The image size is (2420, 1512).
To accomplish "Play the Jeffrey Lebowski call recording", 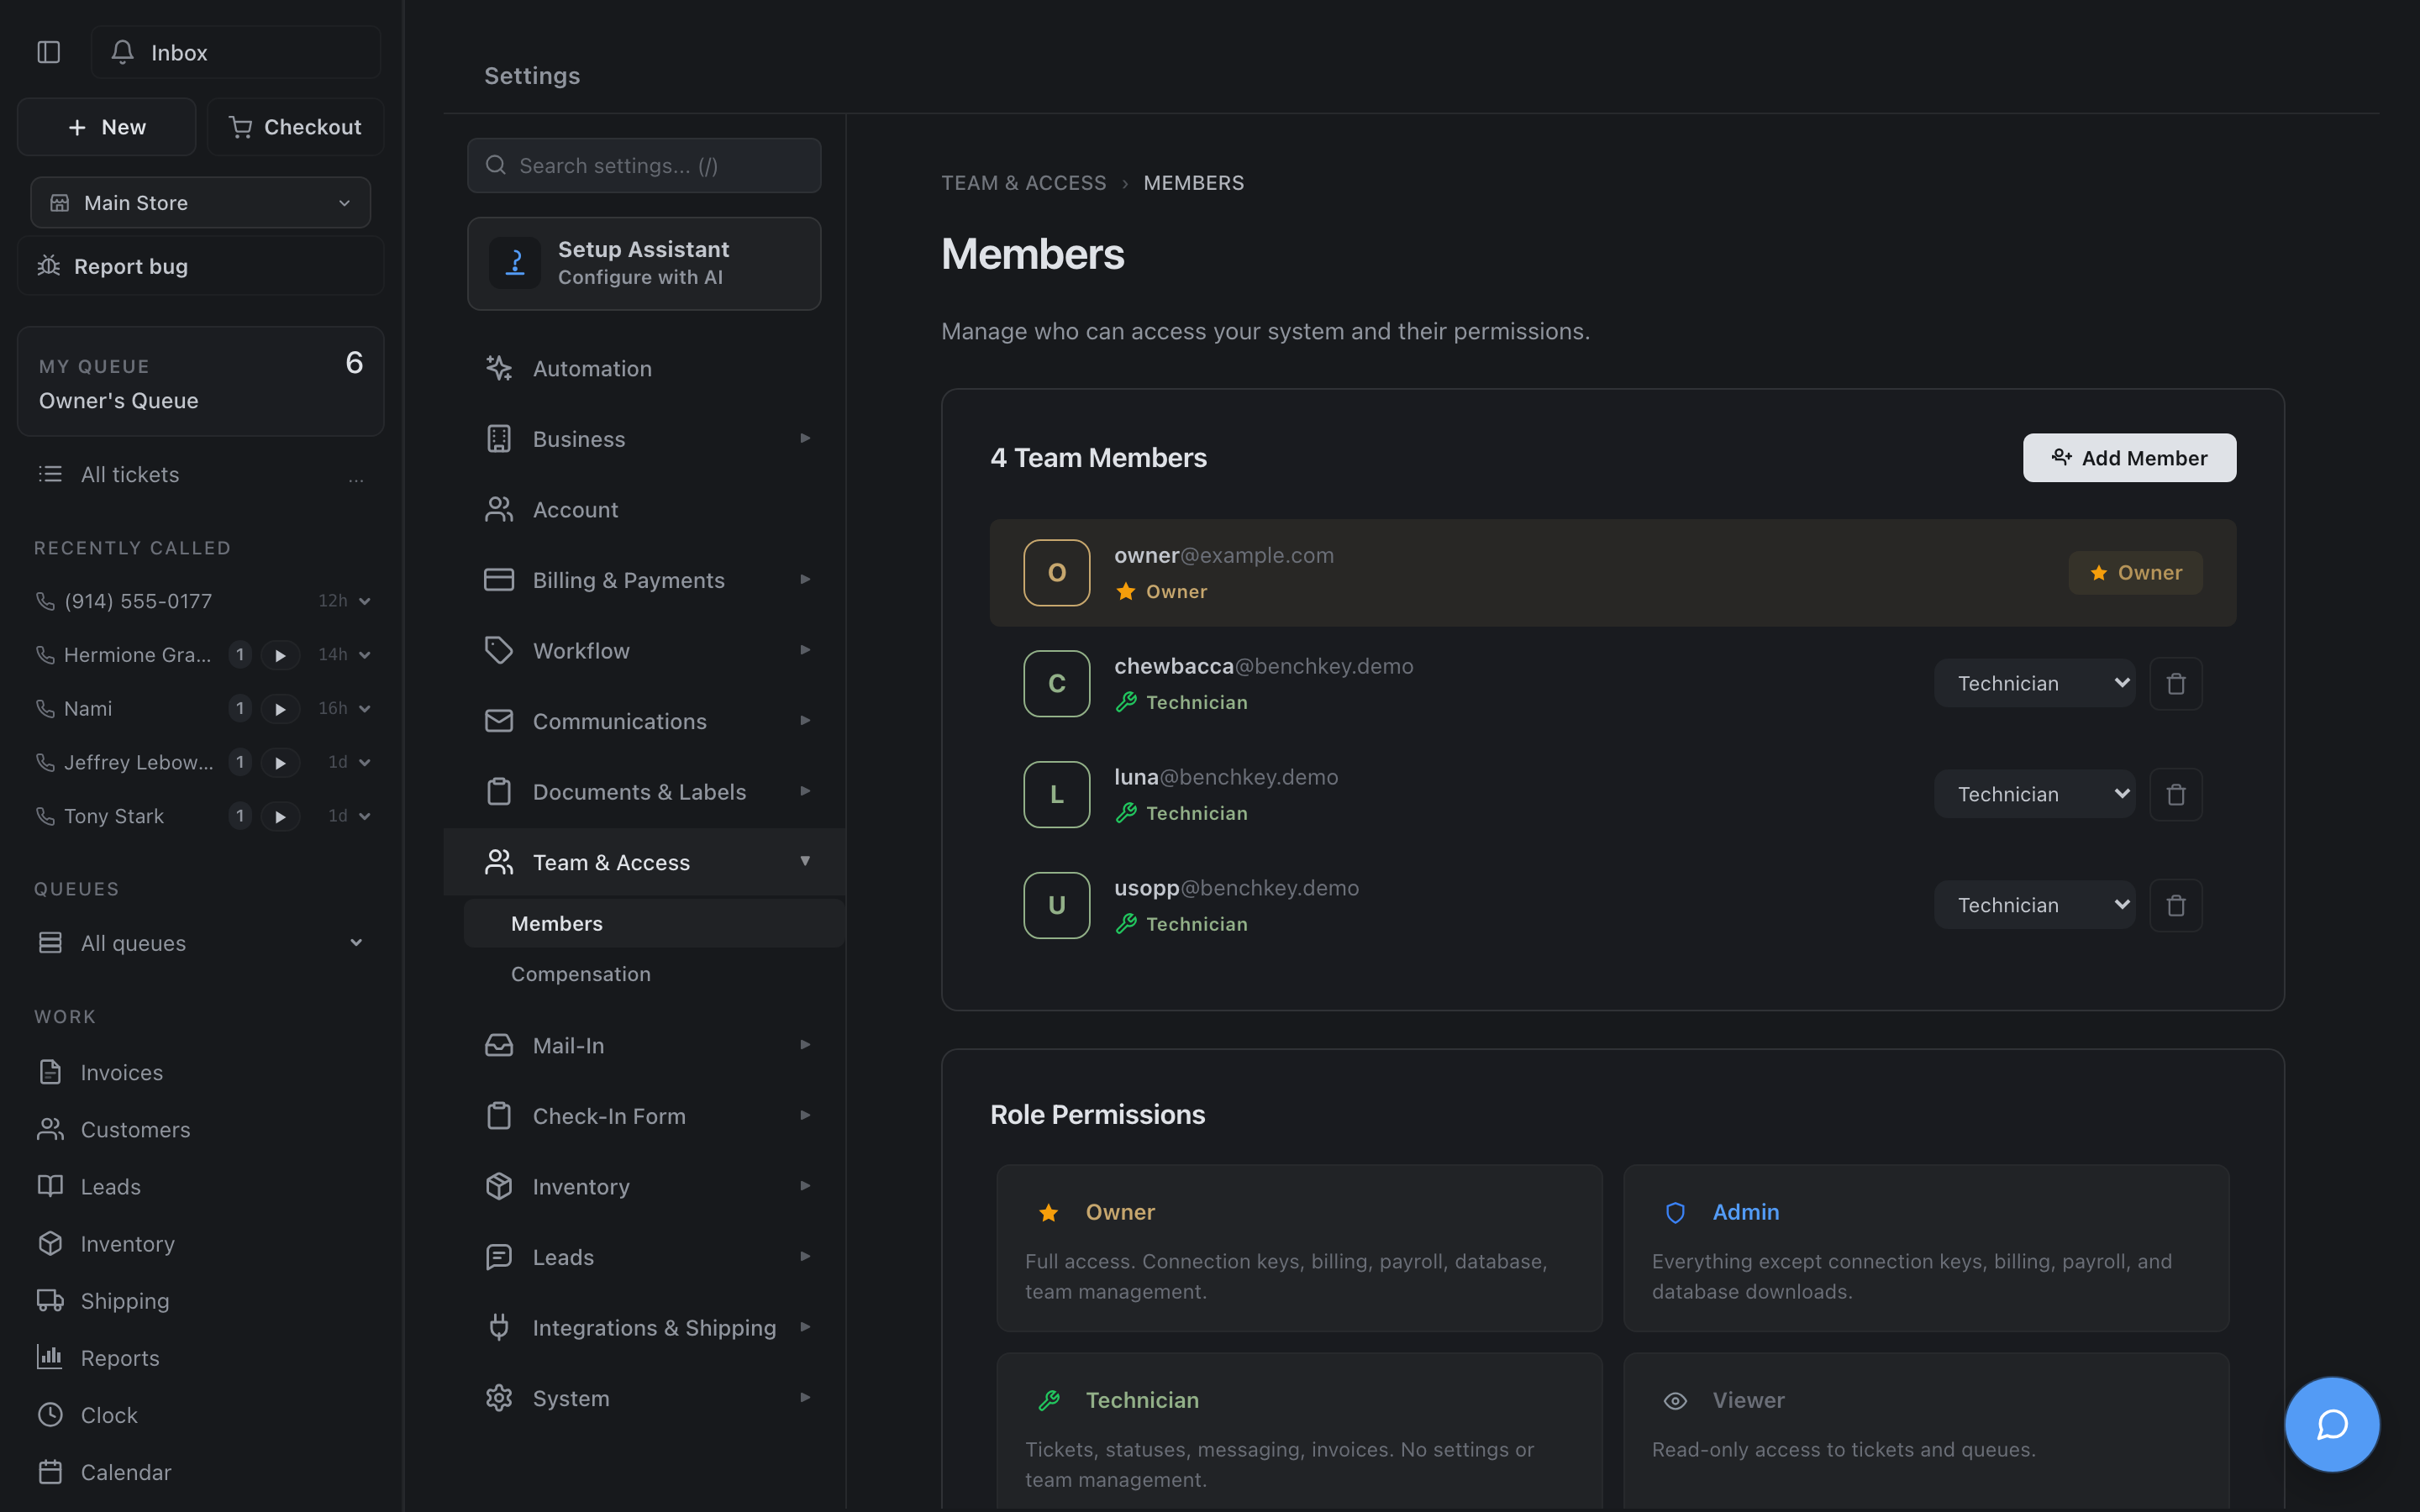I will click(x=280, y=763).
